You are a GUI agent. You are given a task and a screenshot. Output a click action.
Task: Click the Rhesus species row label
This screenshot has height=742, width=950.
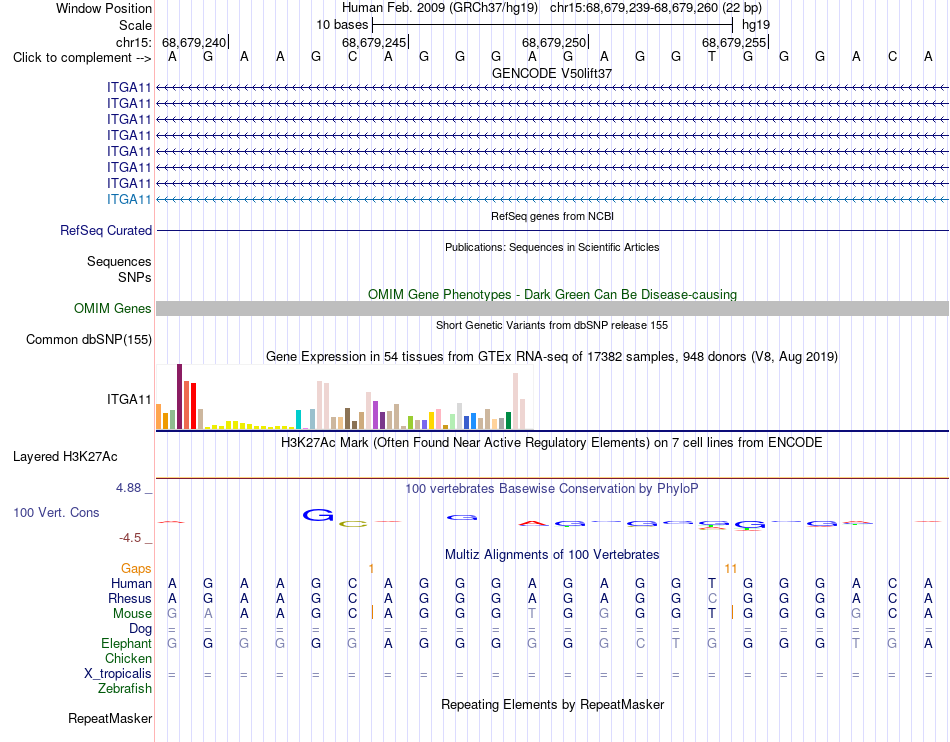click(x=130, y=598)
